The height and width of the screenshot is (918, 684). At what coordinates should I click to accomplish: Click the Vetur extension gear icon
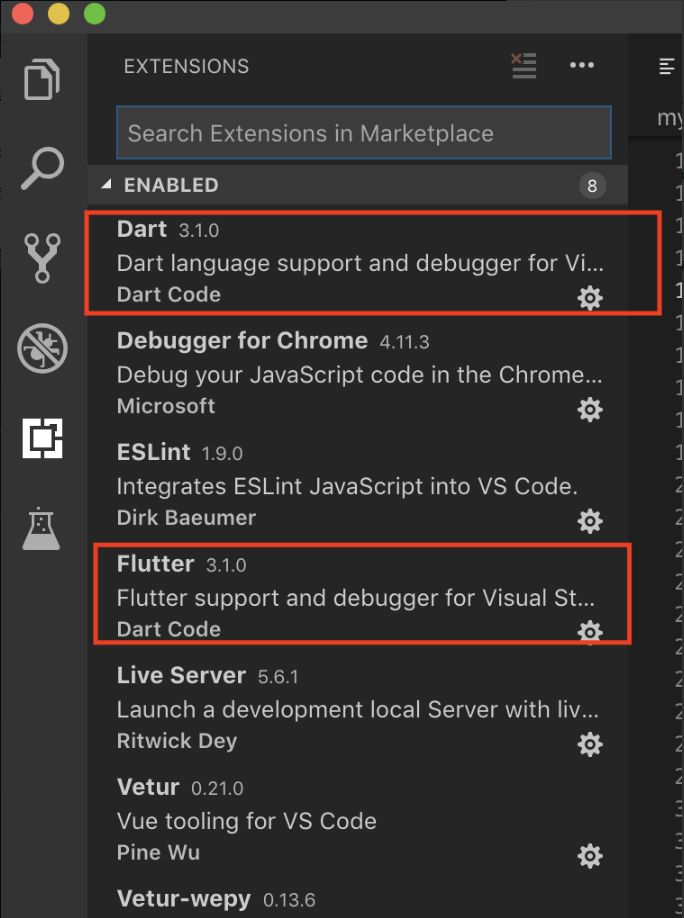pyautogui.click(x=590, y=856)
